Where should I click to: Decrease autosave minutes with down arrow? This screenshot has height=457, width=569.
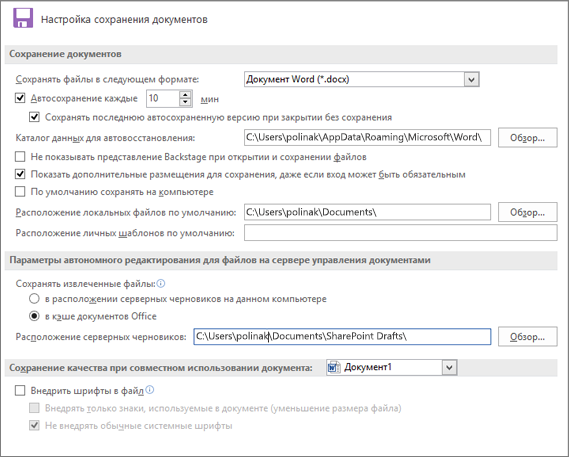point(185,102)
